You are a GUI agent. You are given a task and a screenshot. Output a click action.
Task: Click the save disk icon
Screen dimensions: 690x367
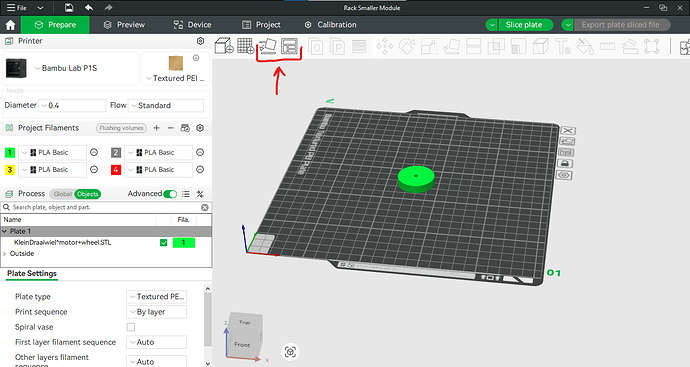pyautogui.click(x=69, y=7)
